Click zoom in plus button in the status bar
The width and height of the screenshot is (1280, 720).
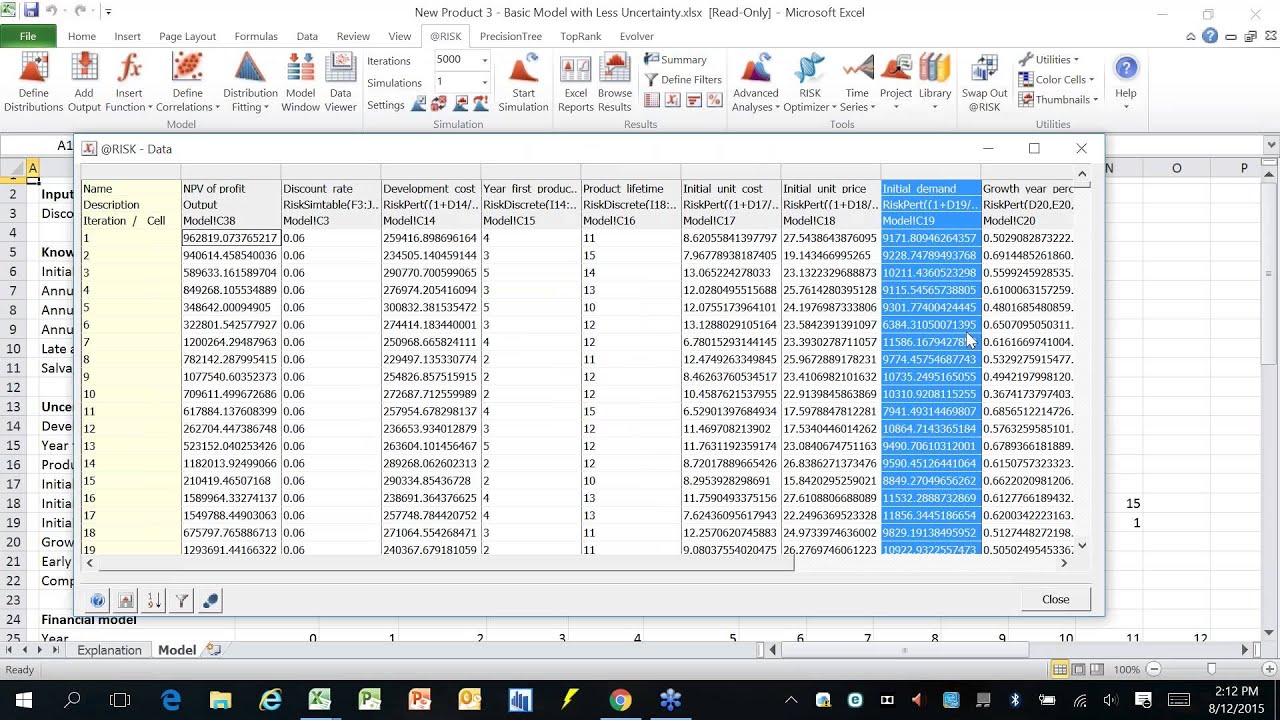[1268, 669]
